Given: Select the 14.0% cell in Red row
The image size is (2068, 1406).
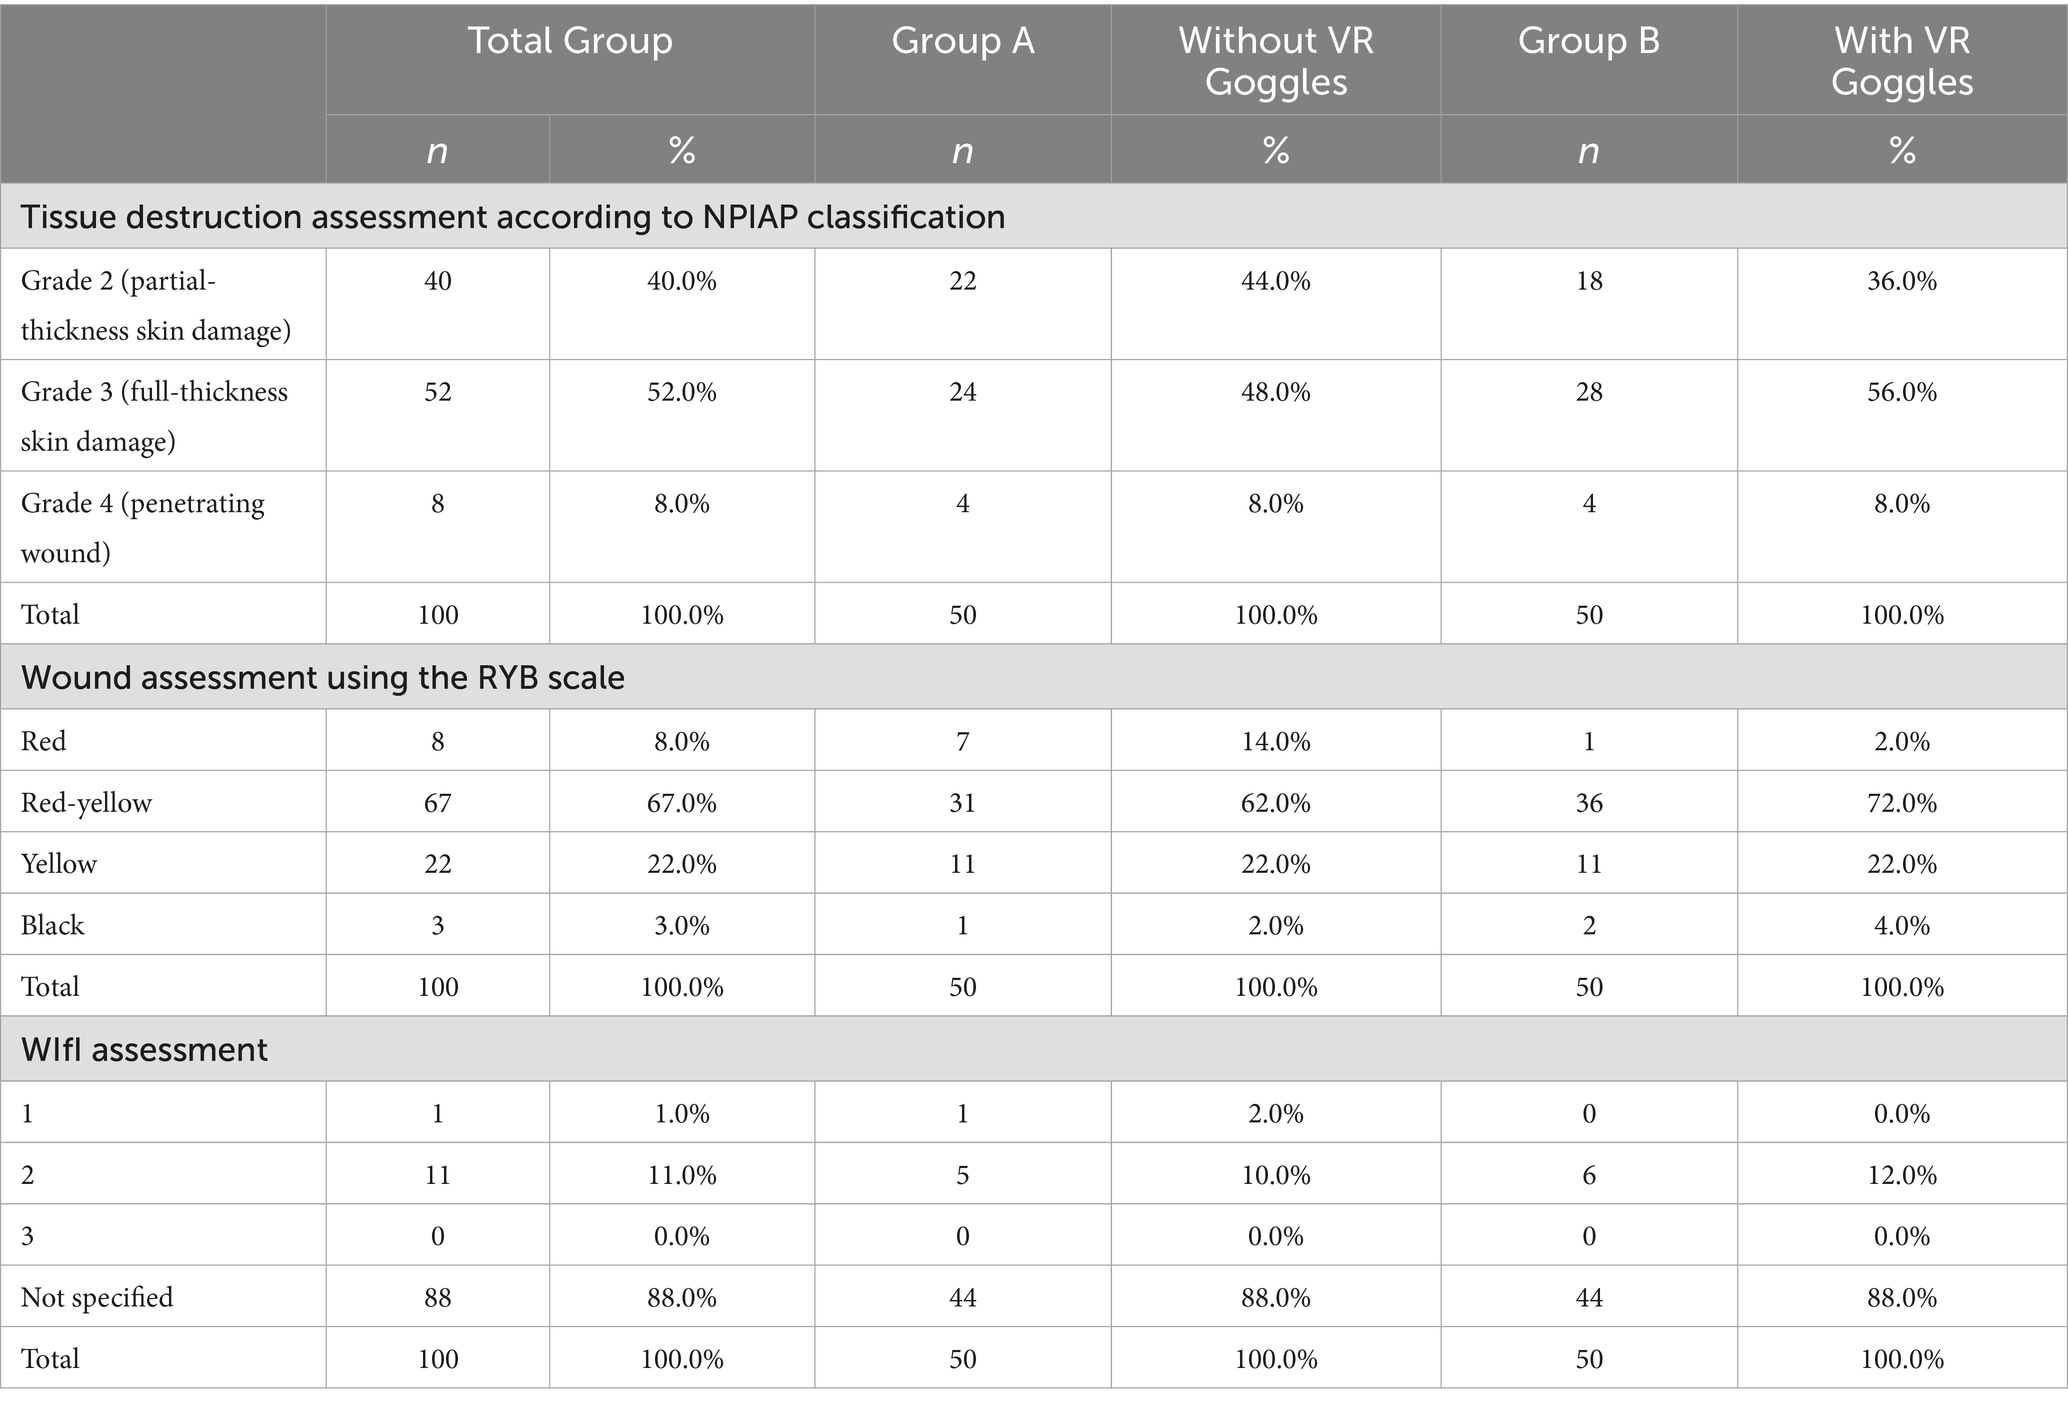Looking at the screenshot, I should [x=1275, y=742].
